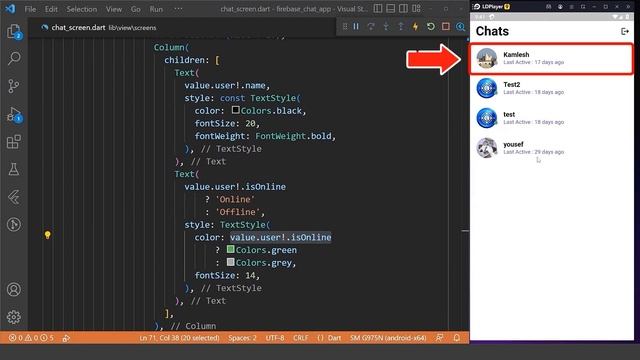Change line ending CRLF
The height and width of the screenshot is (360, 640).
[300, 338]
